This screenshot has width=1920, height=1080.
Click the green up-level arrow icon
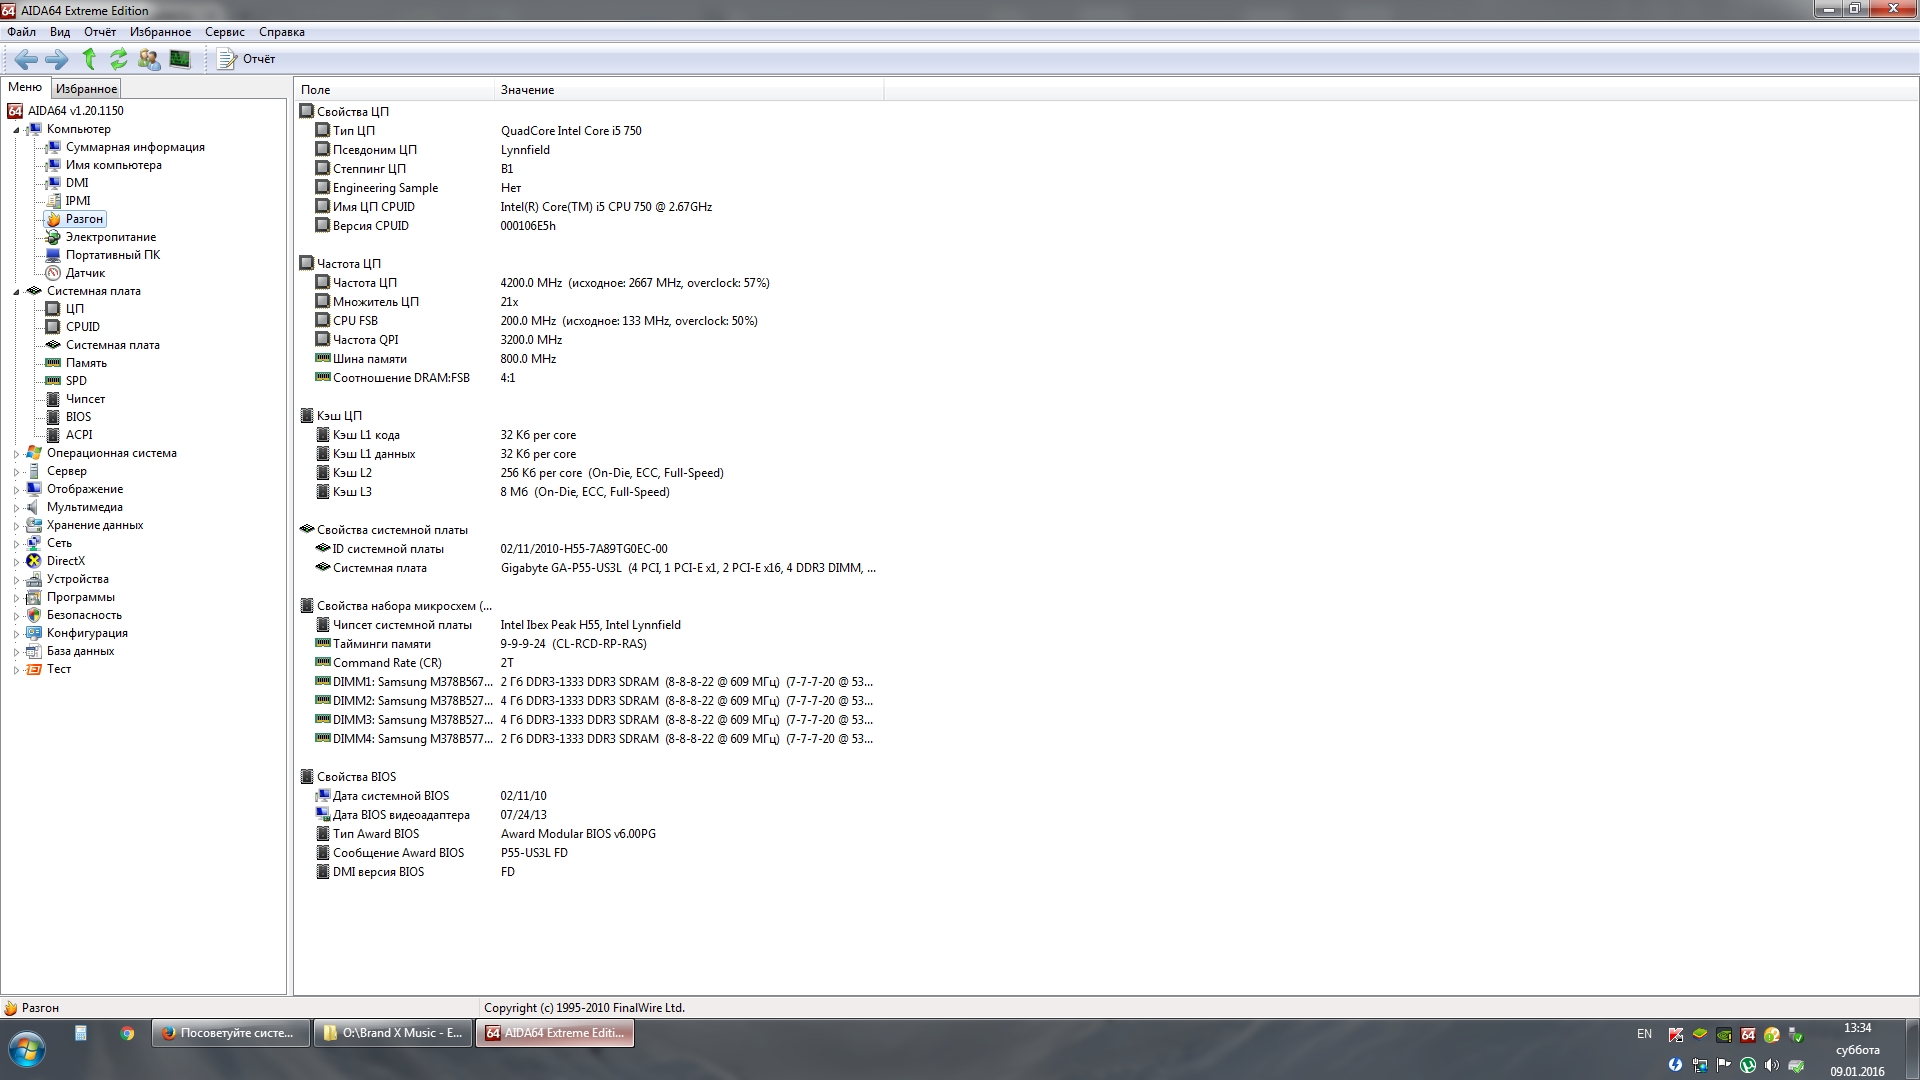pyautogui.click(x=89, y=59)
